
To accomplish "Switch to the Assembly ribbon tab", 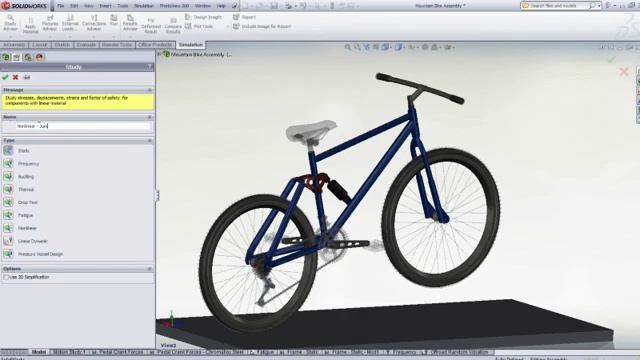I will (14, 45).
